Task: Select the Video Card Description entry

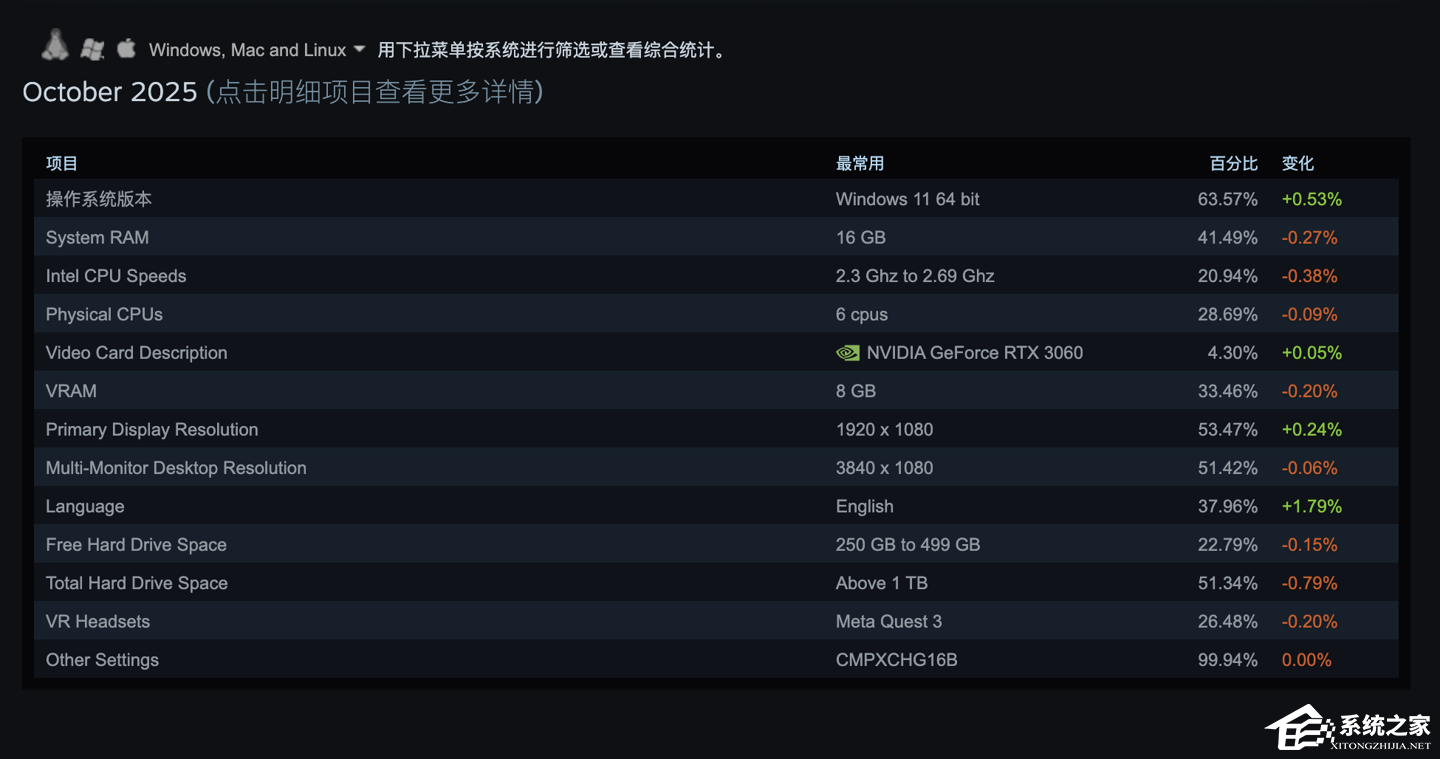Action: point(136,352)
